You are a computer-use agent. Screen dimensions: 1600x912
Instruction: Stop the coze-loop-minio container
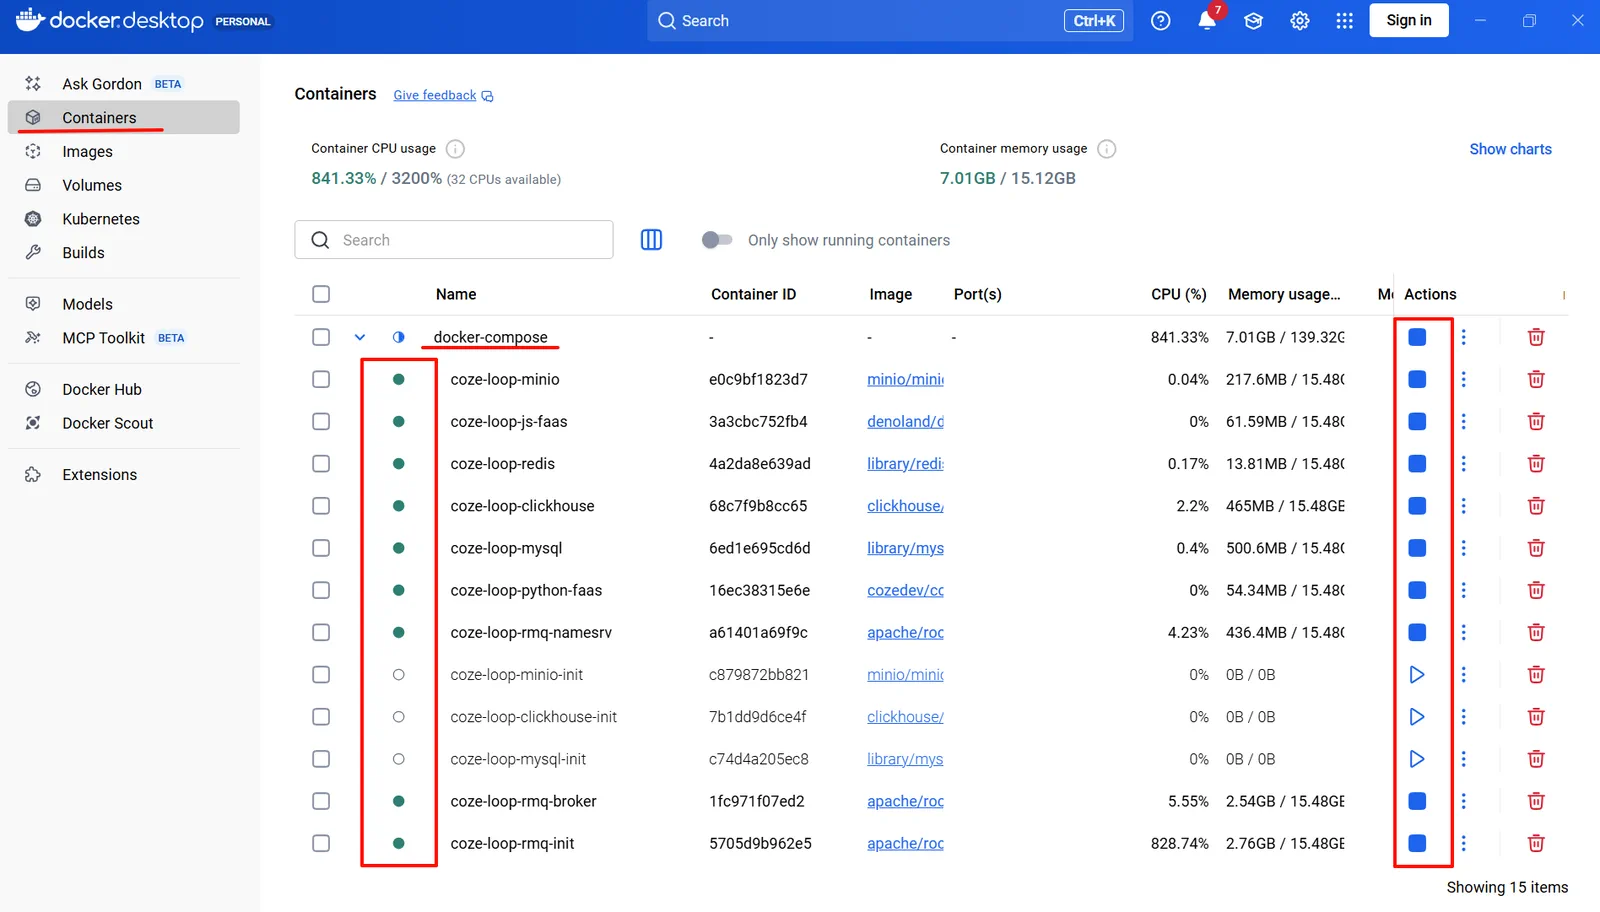click(x=1417, y=379)
